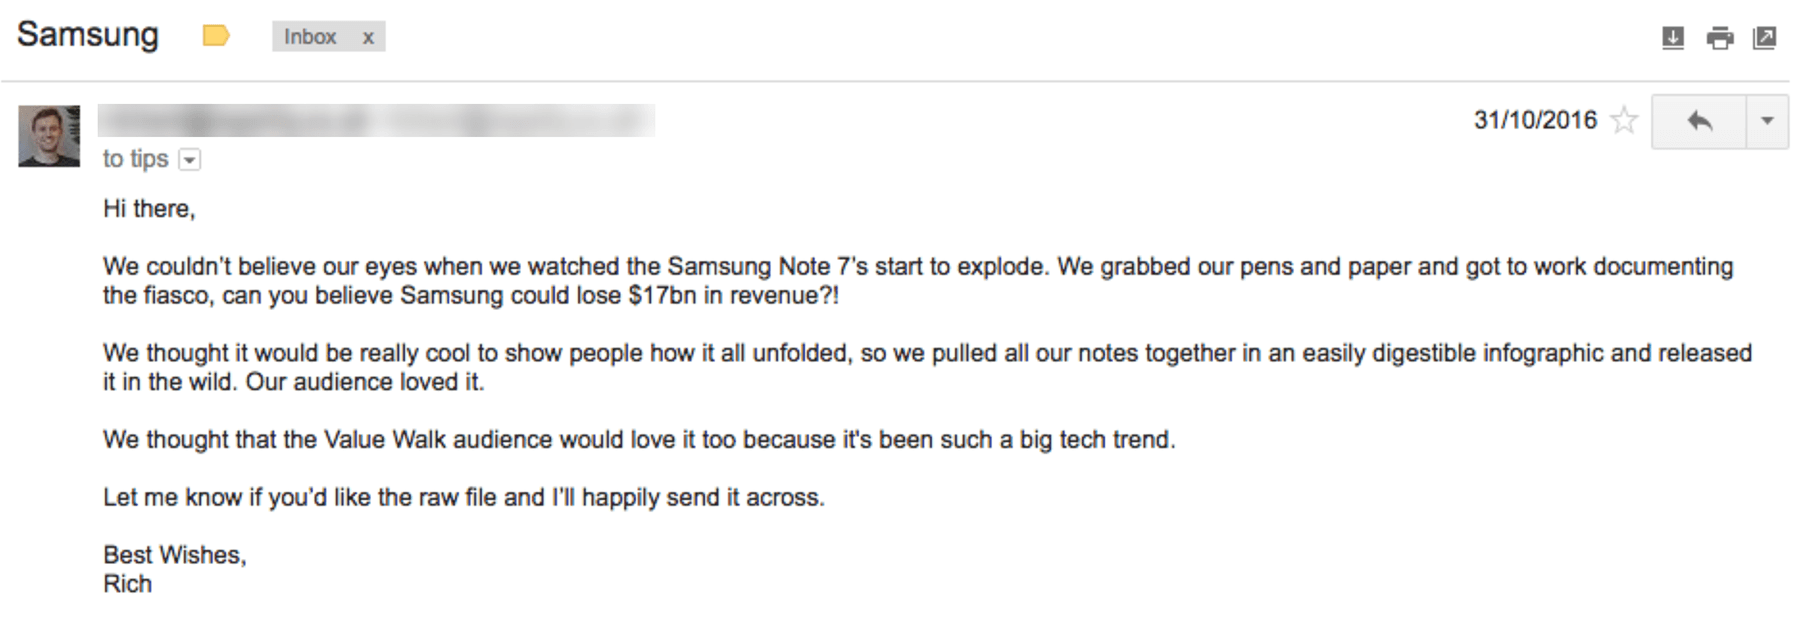Expand details arrow next to "to tips"

pos(189,160)
